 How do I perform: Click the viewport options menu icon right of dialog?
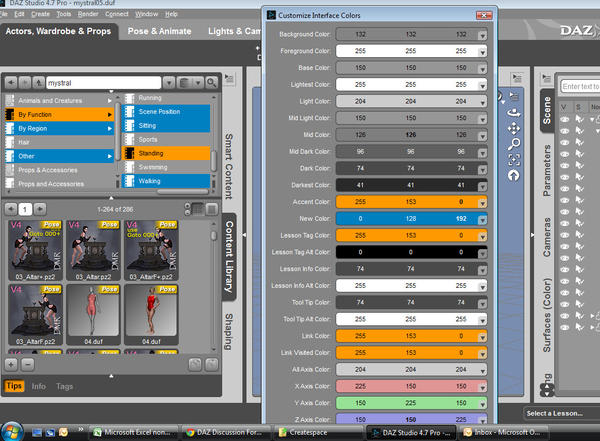517,78
